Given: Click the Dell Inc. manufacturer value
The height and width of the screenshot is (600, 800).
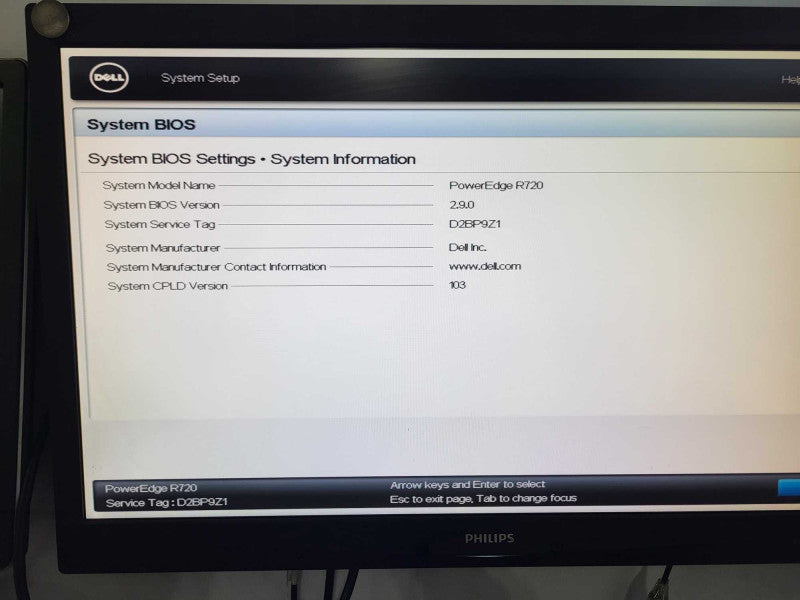Looking at the screenshot, I should [x=467, y=247].
